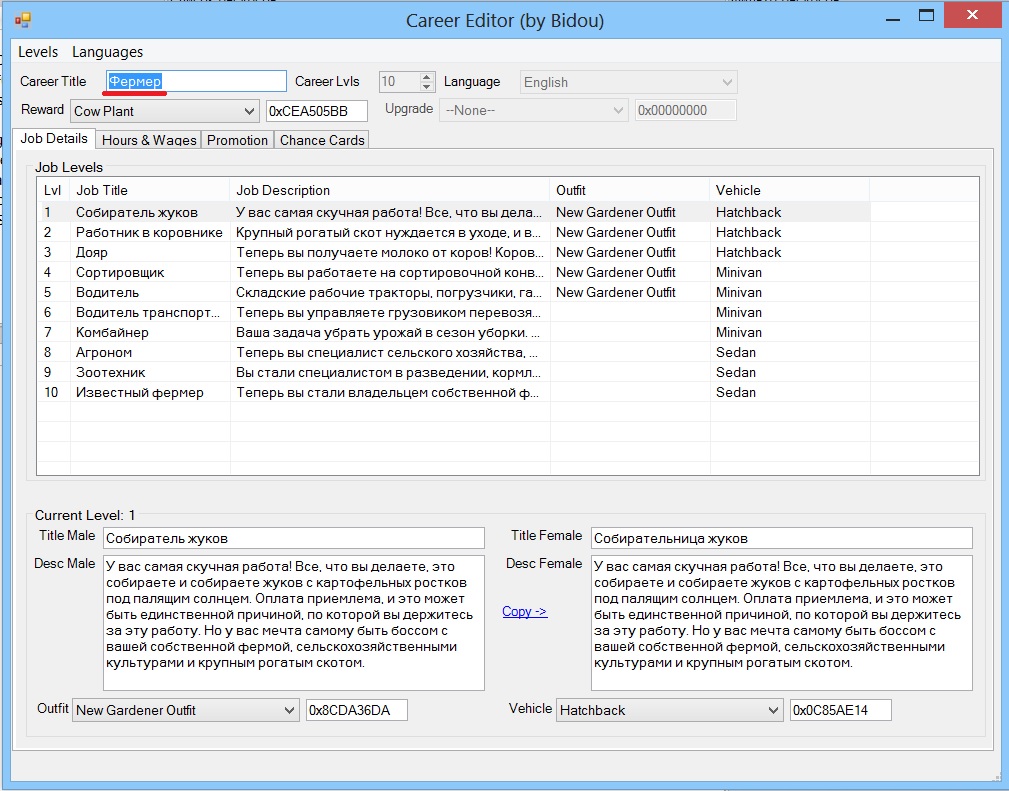
Task: Open the Languages menu
Action: (x=107, y=52)
